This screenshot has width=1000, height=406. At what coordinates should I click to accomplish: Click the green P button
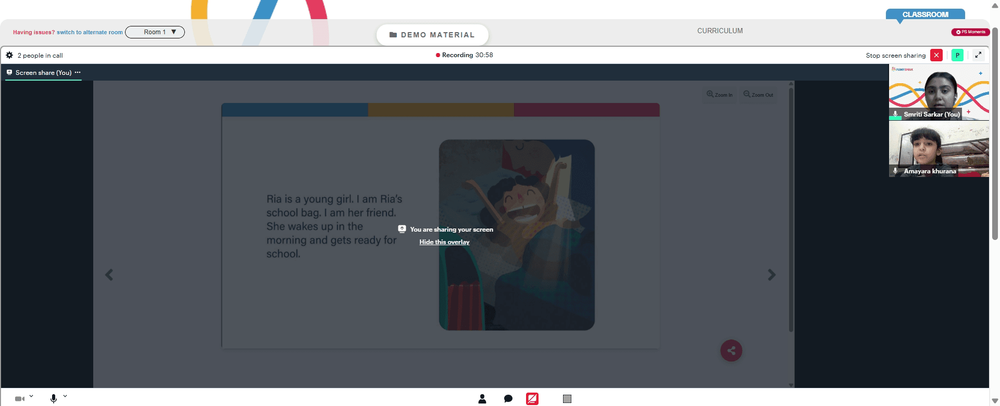(957, 55)
